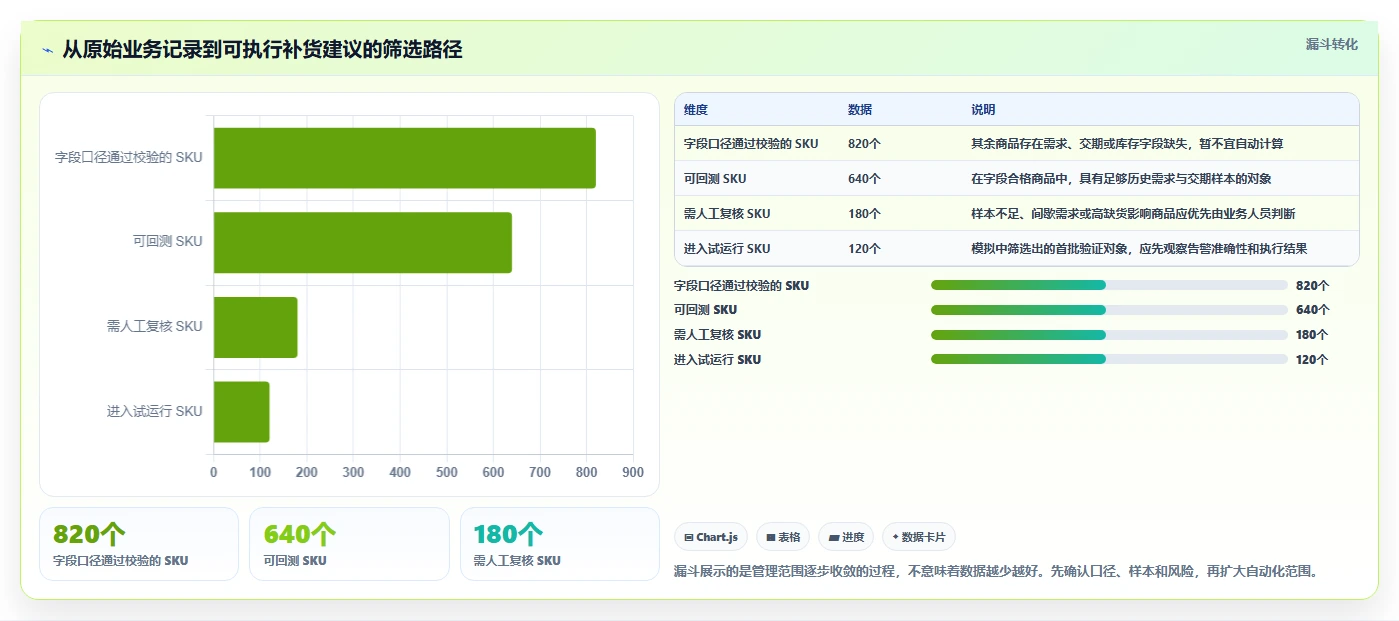The image size is (1399, 621).
Task: Click the 字段口径通过校验的 SKU chart bar
Action: 405,158
